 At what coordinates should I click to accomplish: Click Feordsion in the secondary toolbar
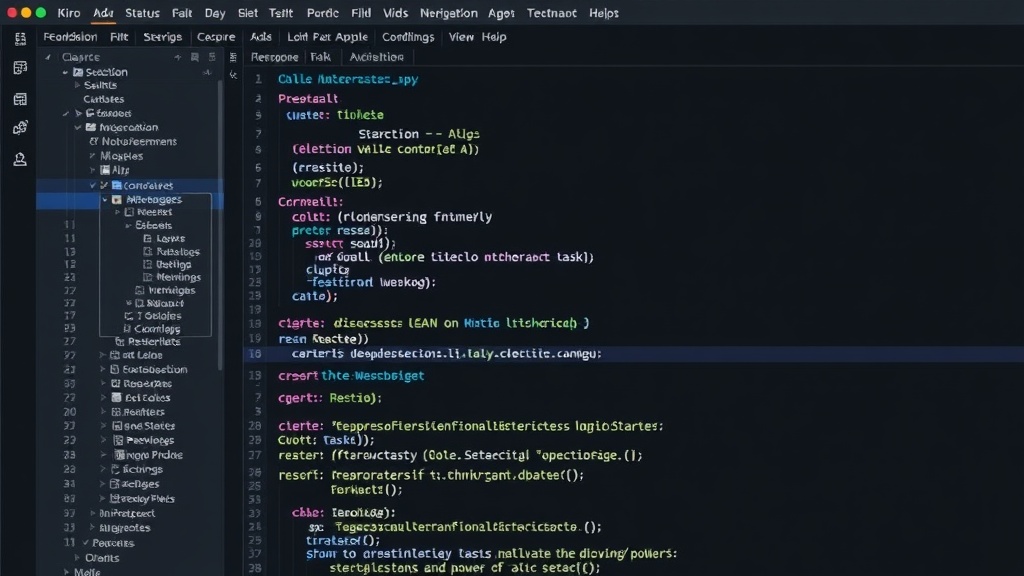(71, 37)
